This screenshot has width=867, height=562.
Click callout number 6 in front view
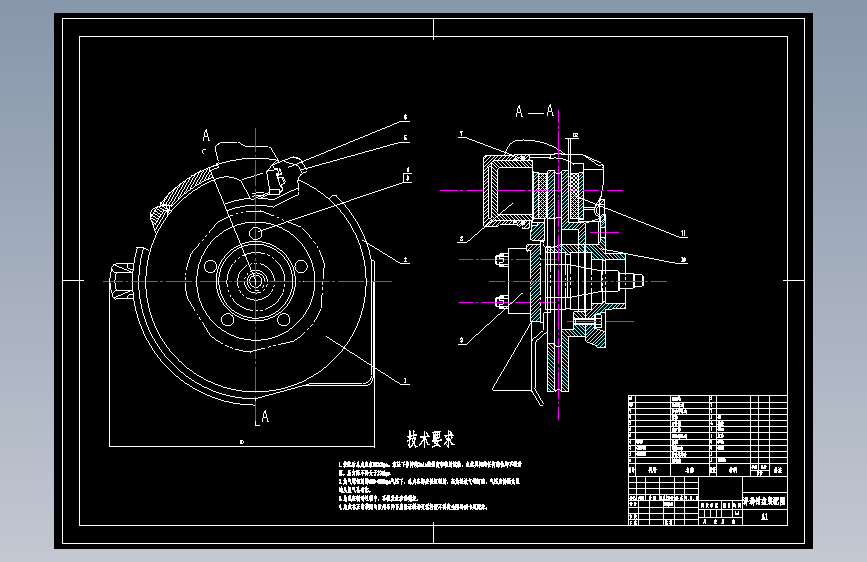(405, 117)
